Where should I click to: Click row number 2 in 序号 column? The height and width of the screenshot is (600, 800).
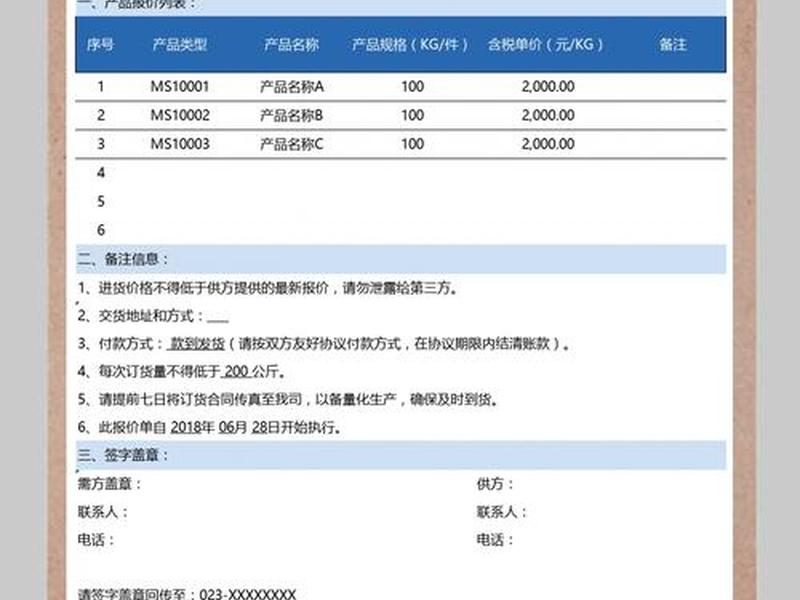point(101,115)
